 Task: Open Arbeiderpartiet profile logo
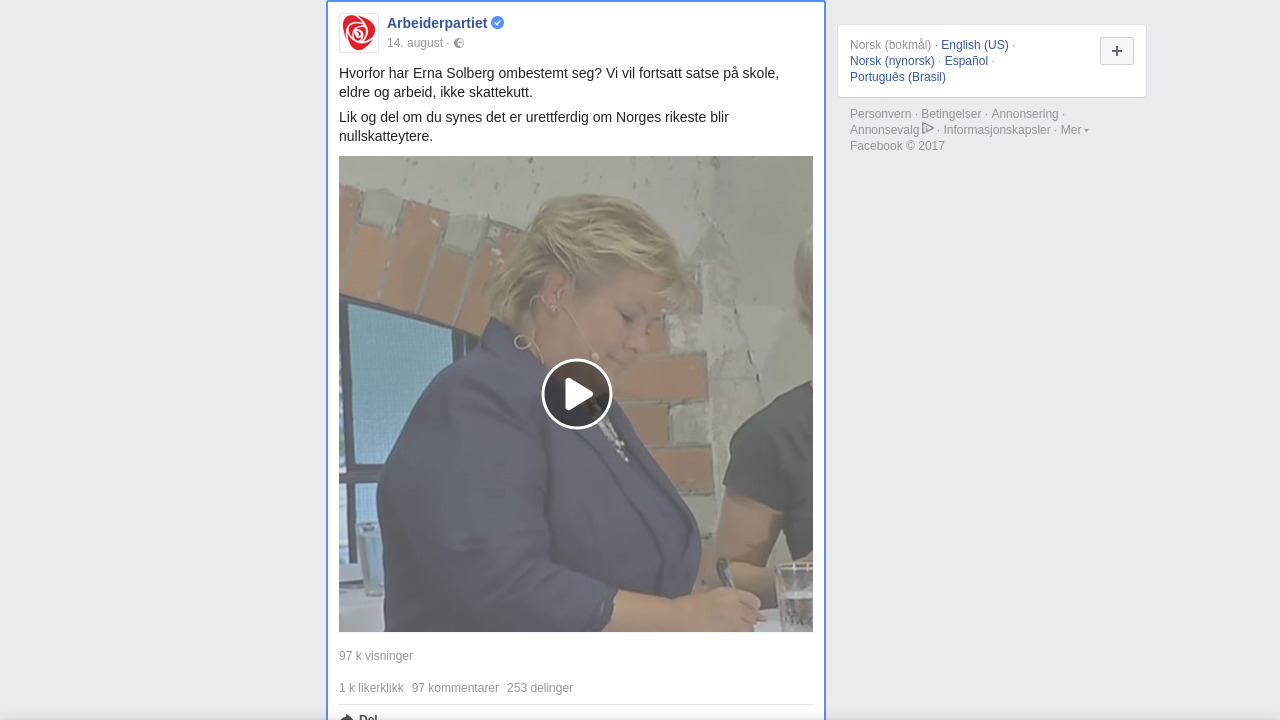pyautogui.click(x=359, y=33)
